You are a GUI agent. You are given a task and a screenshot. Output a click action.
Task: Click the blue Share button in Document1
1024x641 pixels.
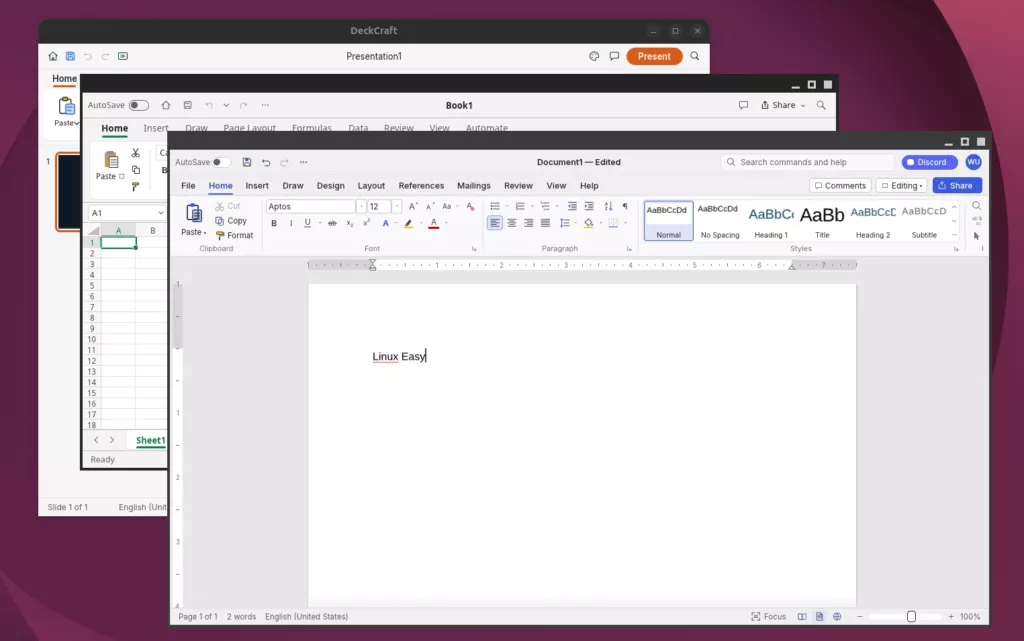(x=957, y=186)
